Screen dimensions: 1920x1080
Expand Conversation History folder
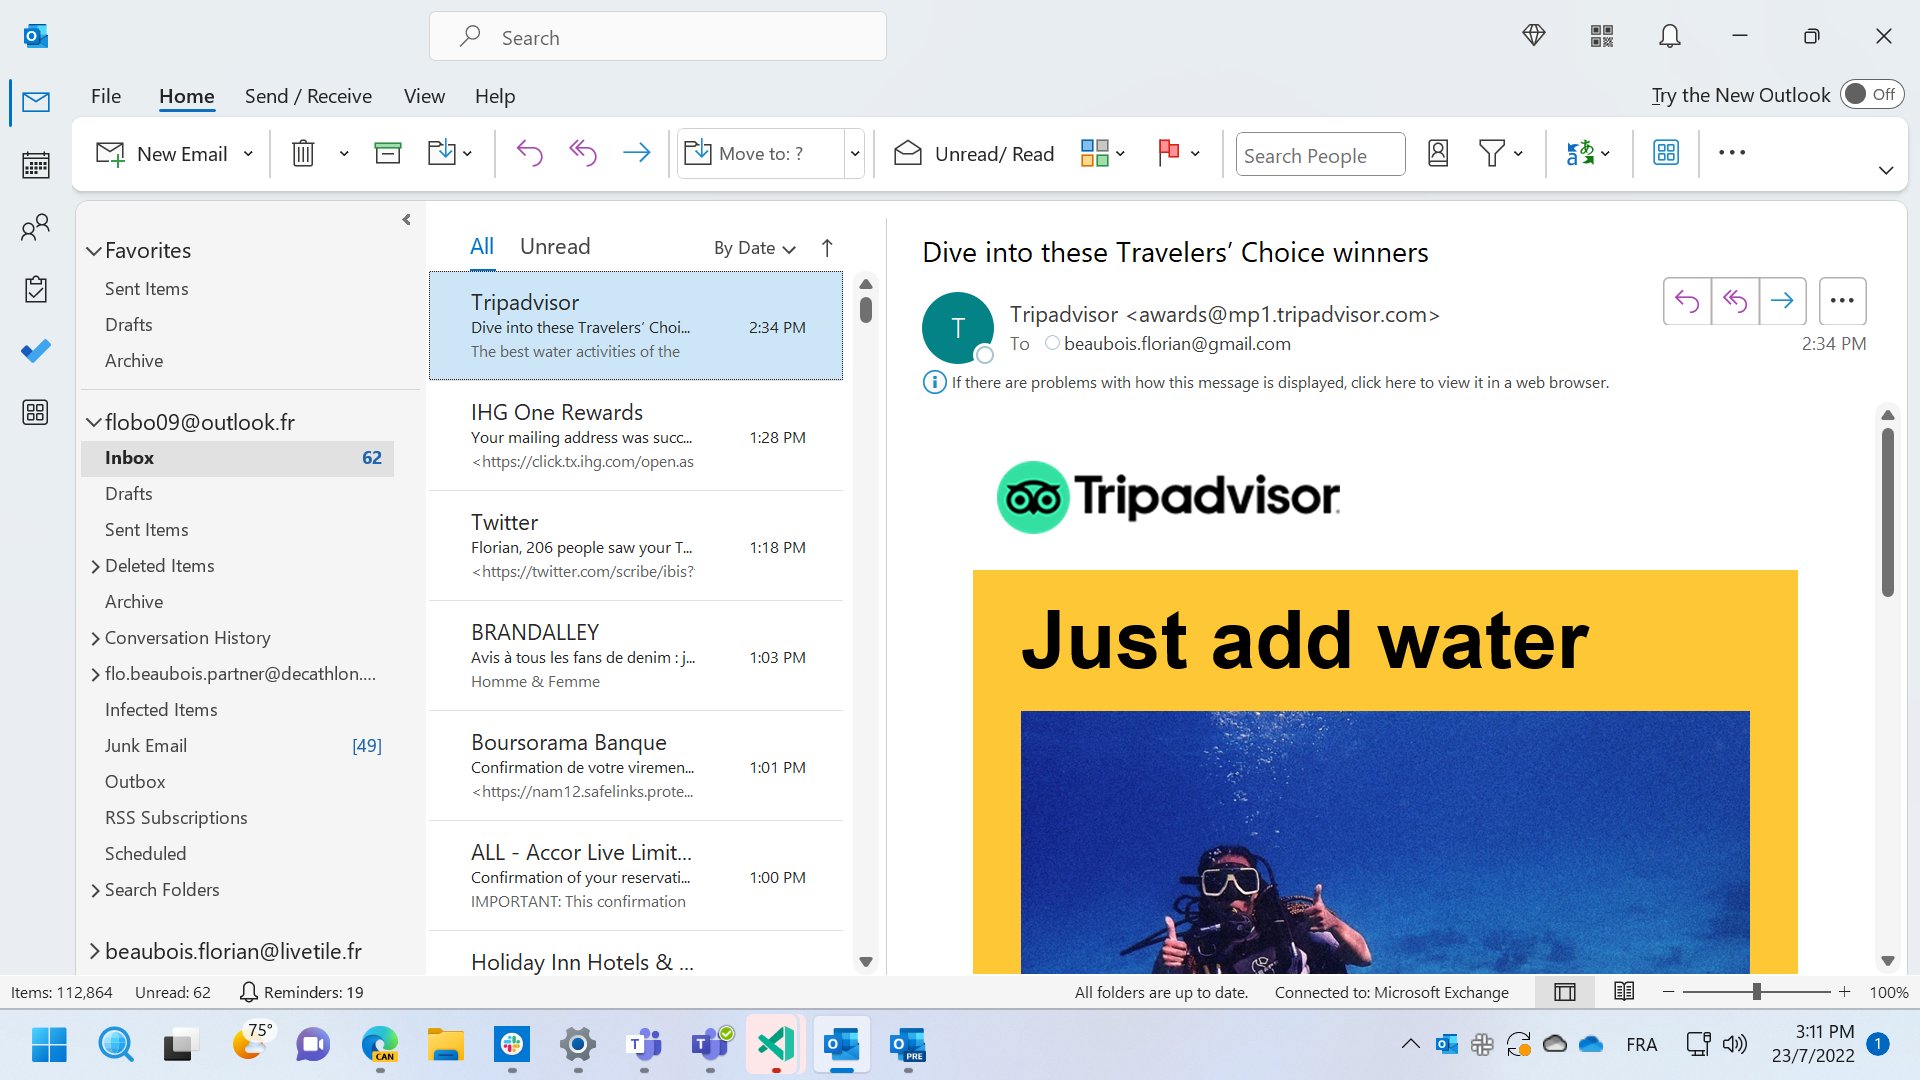[95, 639]
